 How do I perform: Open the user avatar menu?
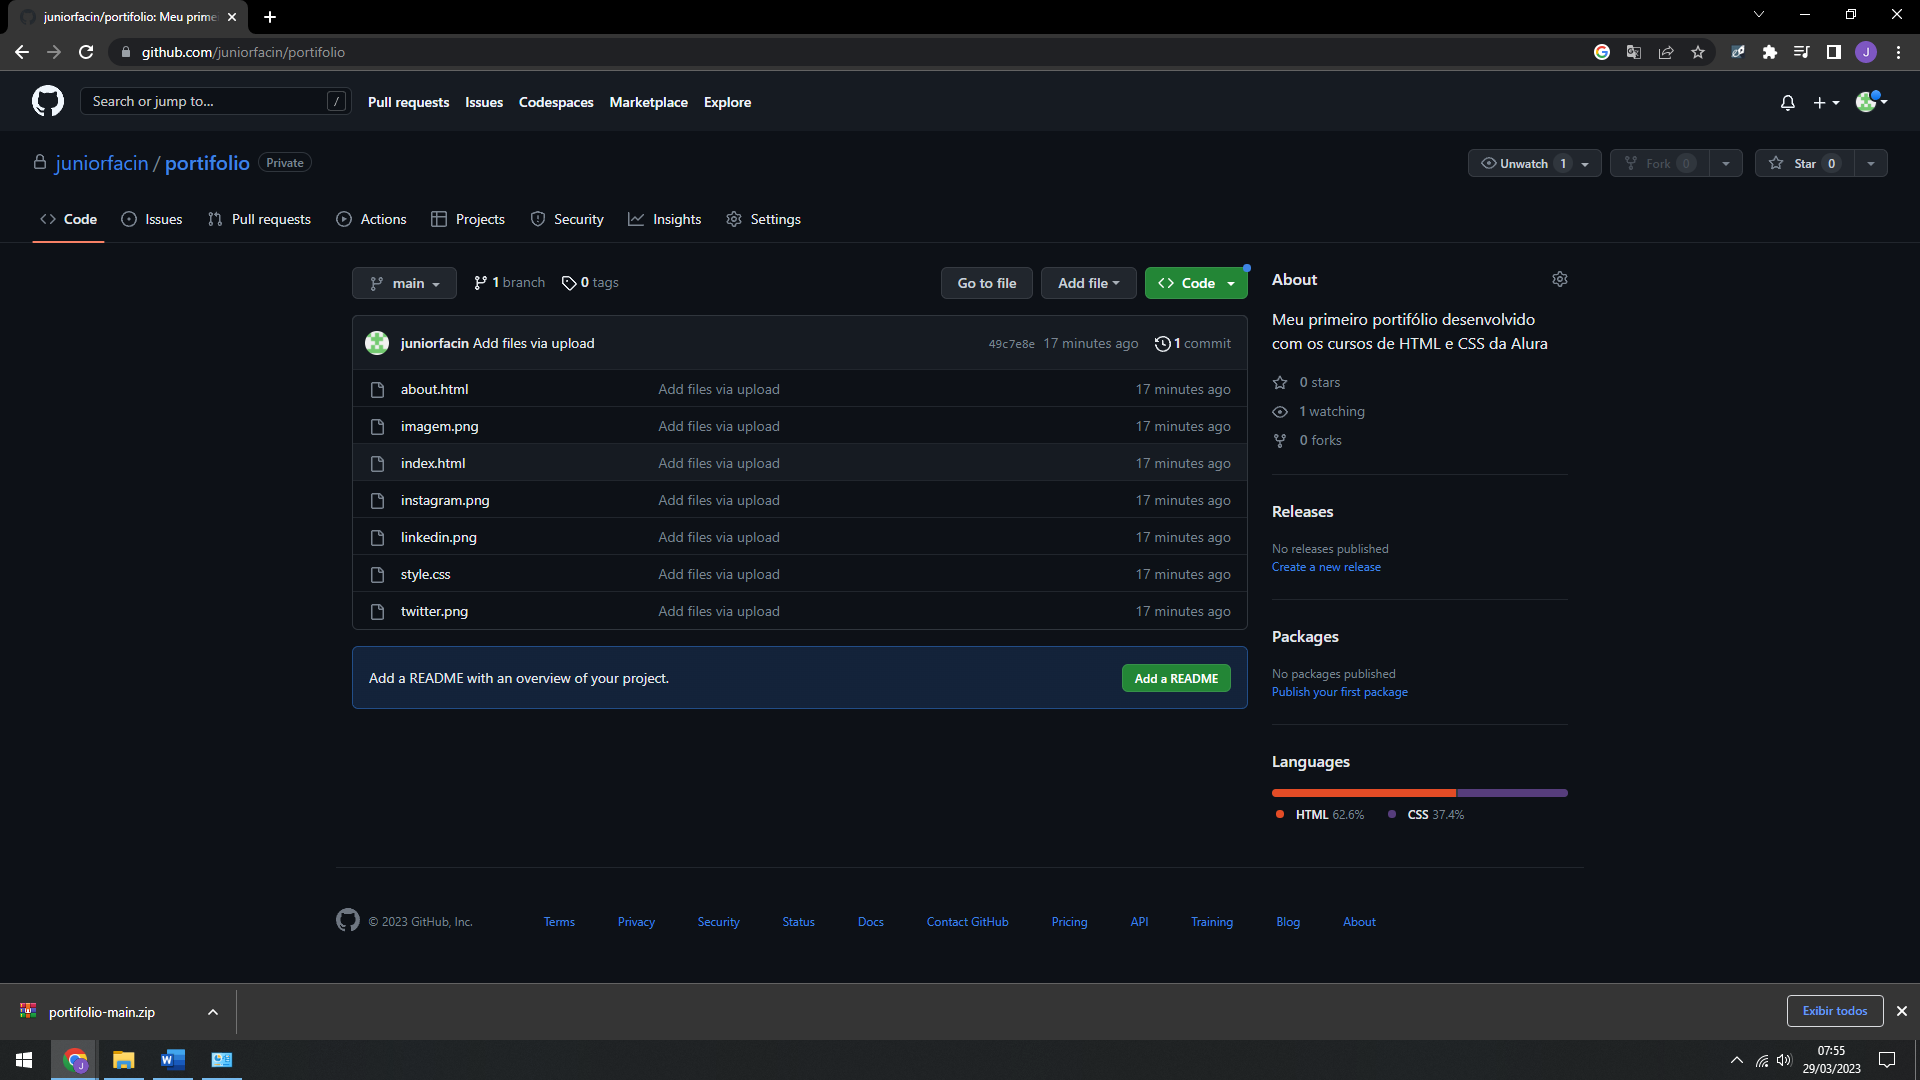tap(1871, 101)
